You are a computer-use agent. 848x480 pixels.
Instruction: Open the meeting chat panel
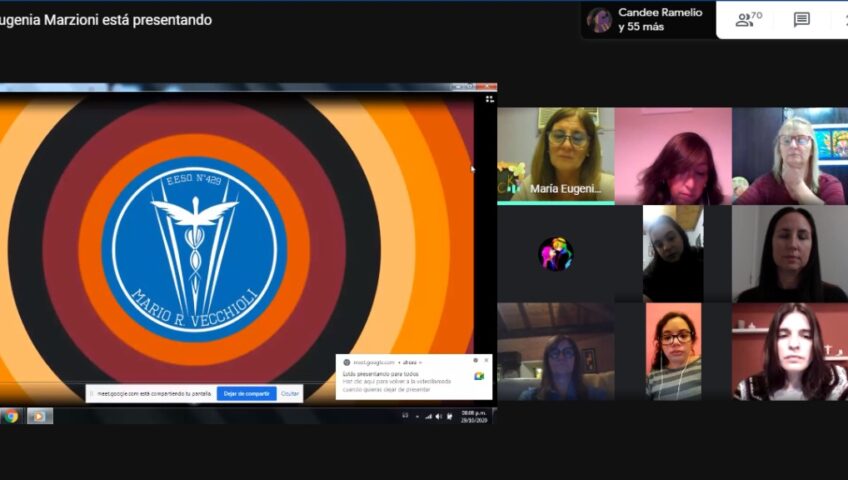pyautogui.click(x=801, y=20)
